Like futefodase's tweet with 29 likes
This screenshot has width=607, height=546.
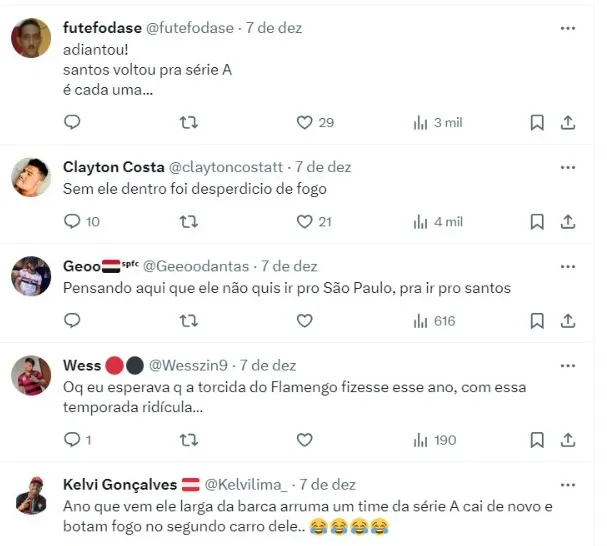[x=305, y=122]
